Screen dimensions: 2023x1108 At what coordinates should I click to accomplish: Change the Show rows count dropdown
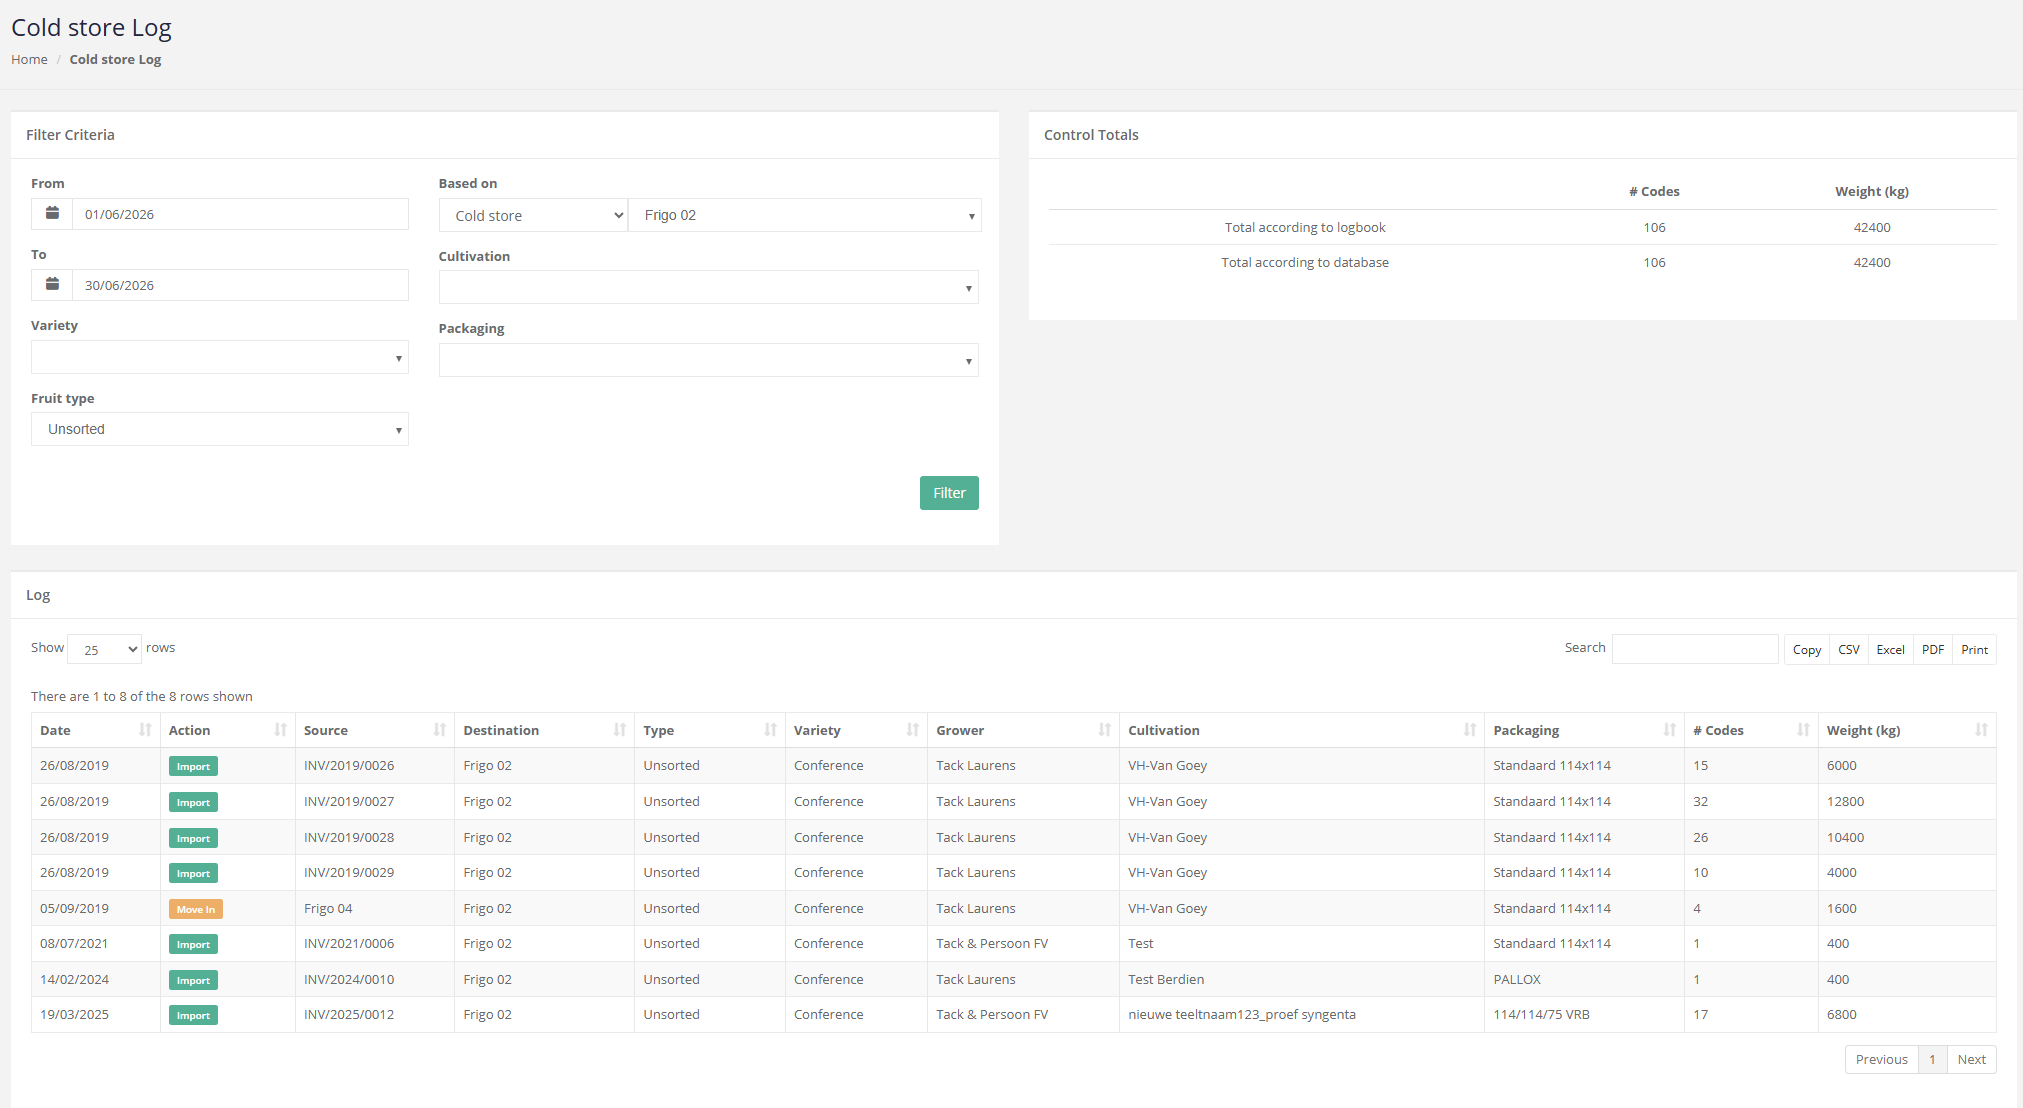105,649
